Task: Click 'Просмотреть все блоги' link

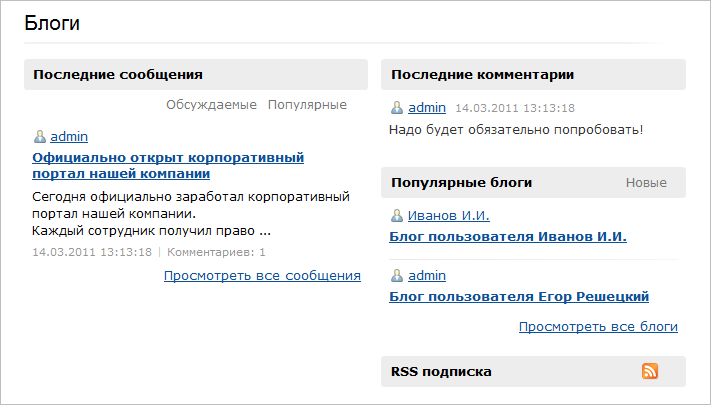Action: click(x=598, y=327)
